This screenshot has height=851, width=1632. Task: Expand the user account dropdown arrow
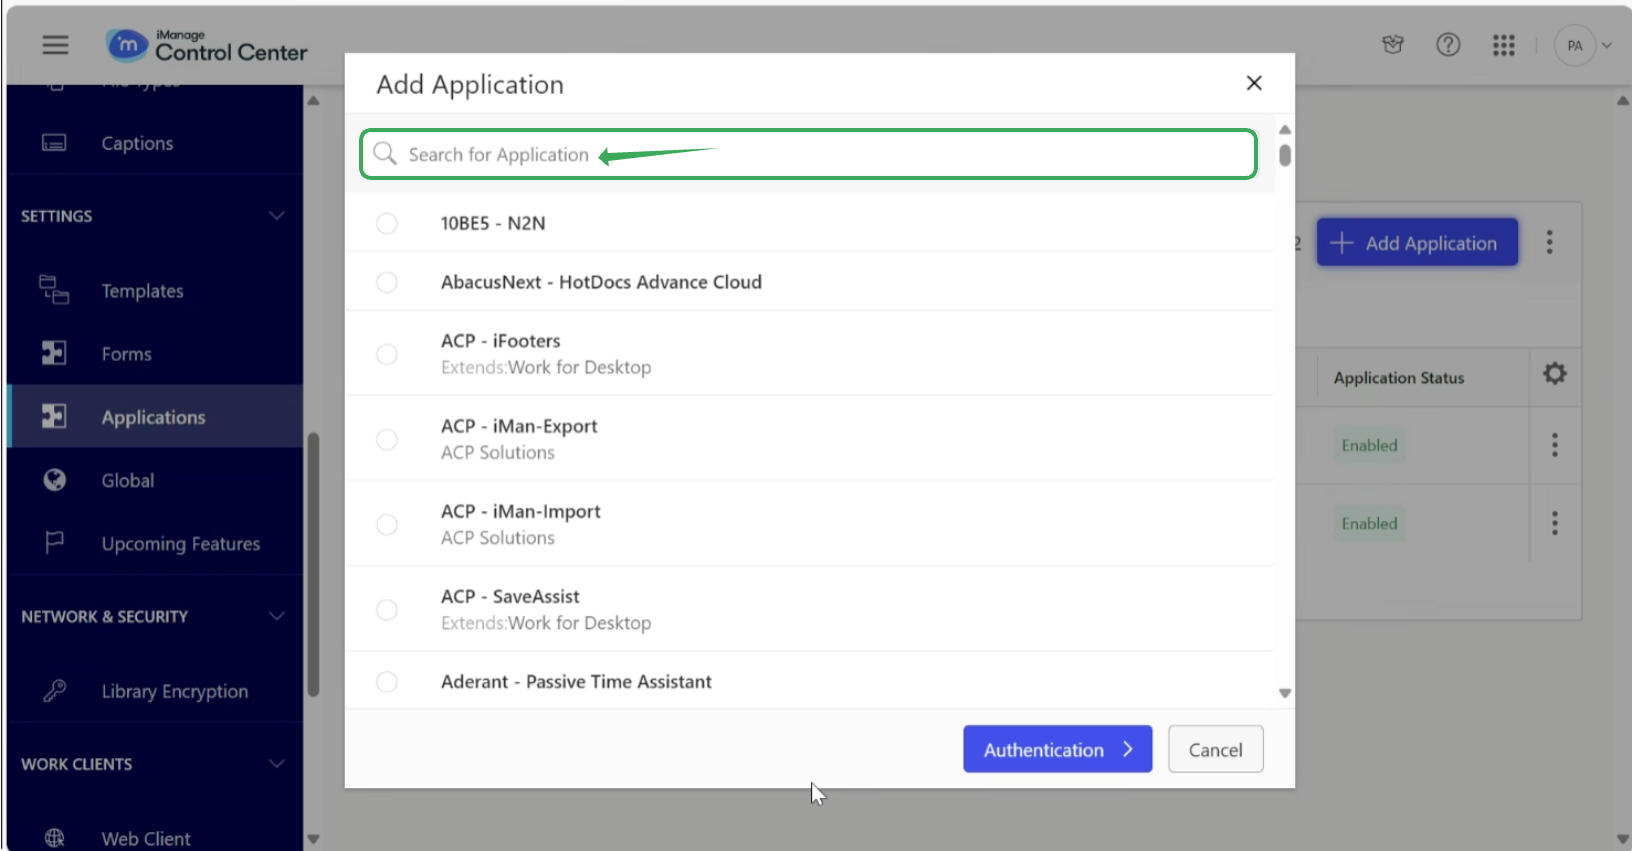tap(1607, 45)
